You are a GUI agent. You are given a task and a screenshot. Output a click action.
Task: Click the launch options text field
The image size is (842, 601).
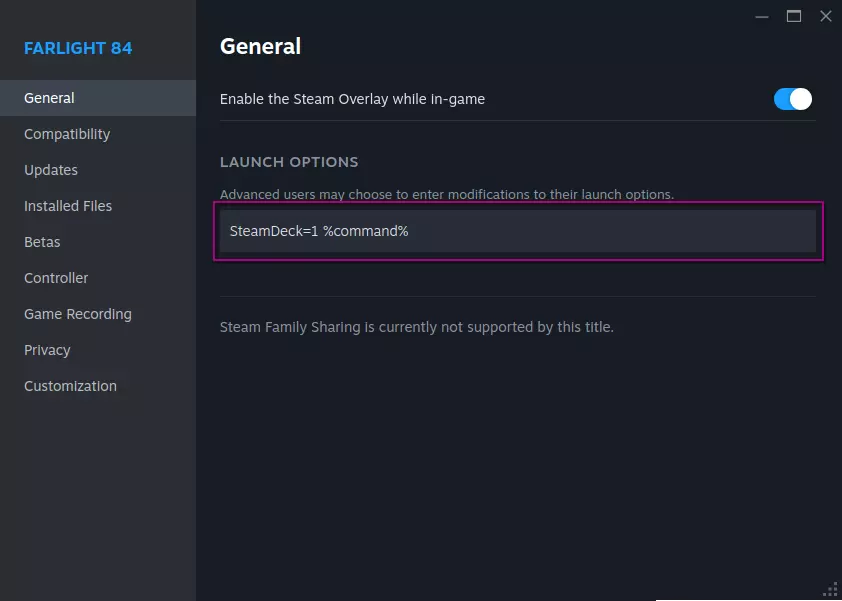click(517, 231)
